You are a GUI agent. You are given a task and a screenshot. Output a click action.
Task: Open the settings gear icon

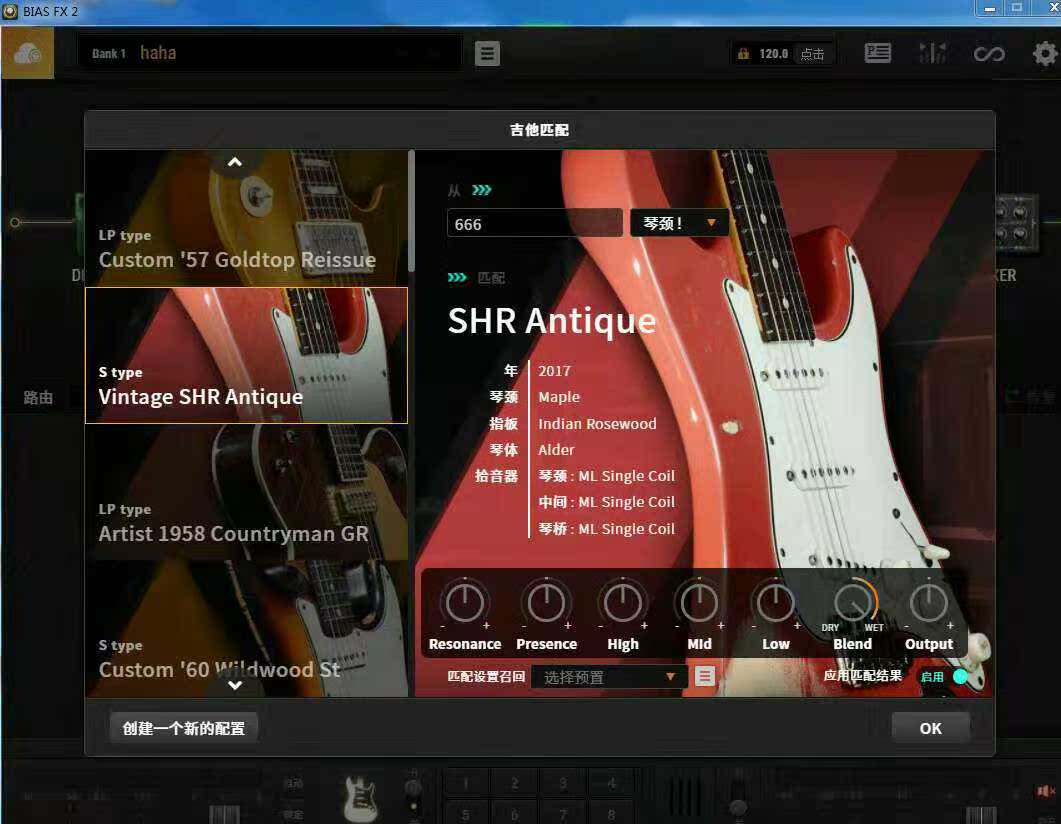[1045, 53]
